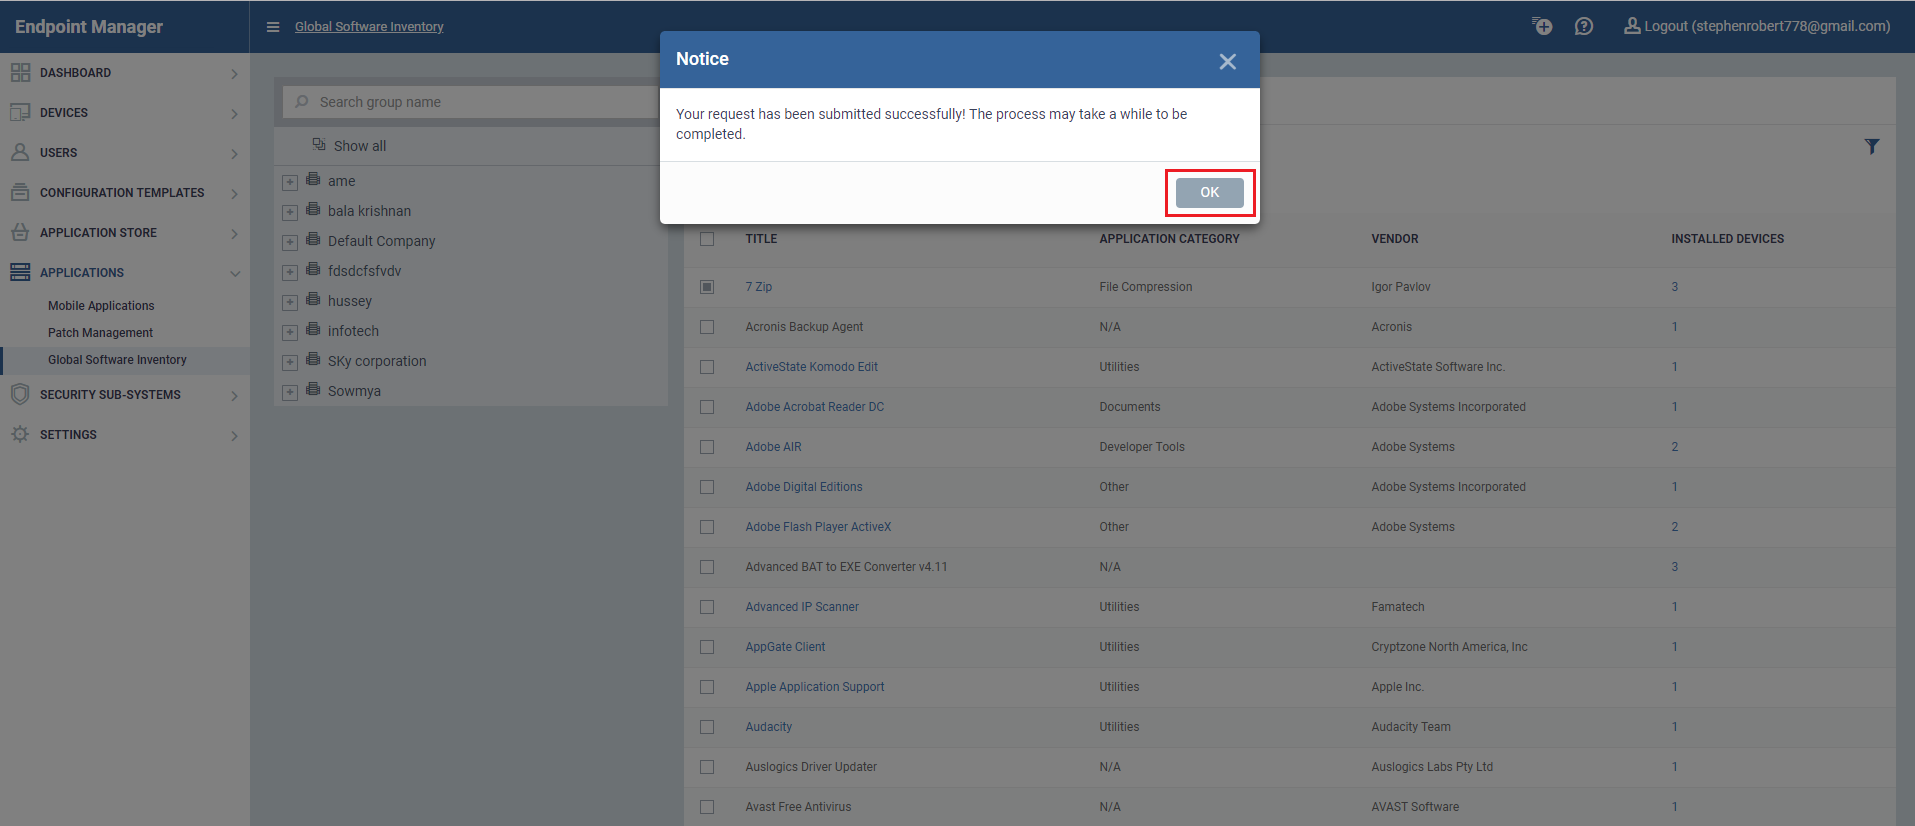Check the Avast Free Antivirus checkbox
The height and width of the screenshot is (826, 1915).
pos(707,807)
